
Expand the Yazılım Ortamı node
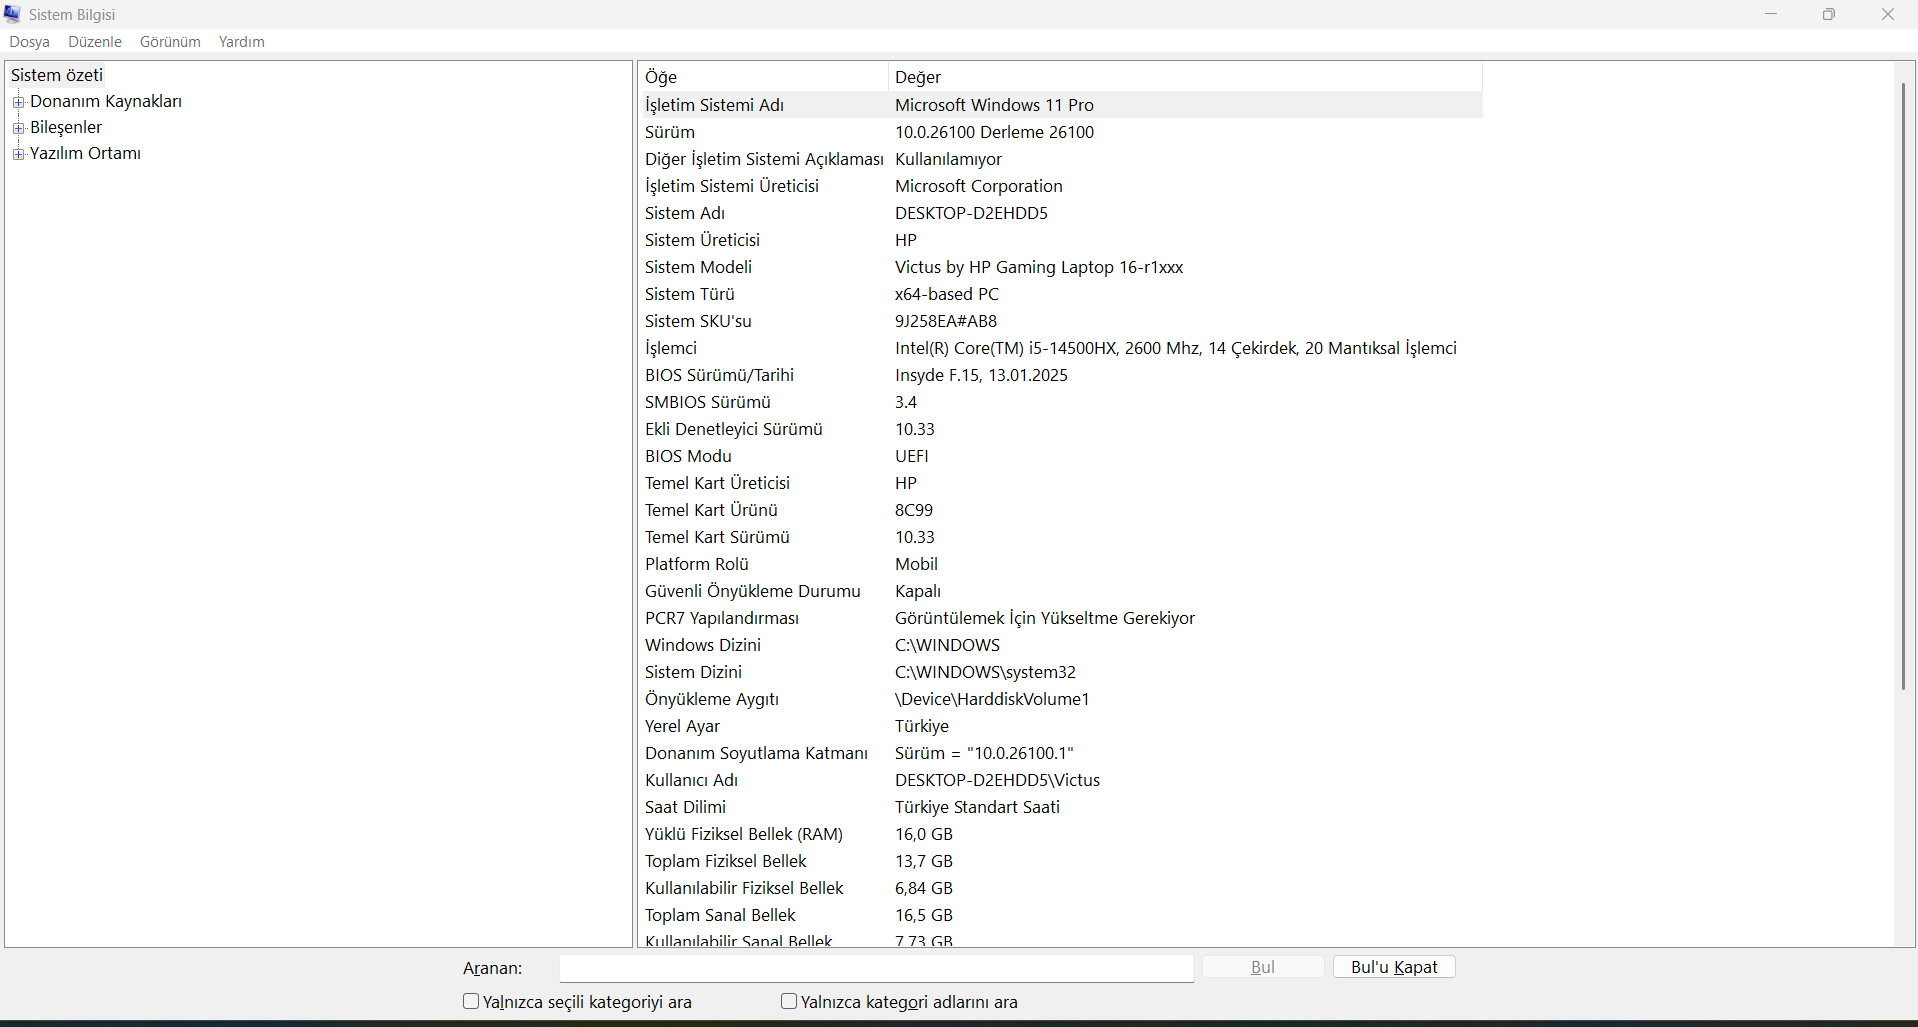(18, 154)
